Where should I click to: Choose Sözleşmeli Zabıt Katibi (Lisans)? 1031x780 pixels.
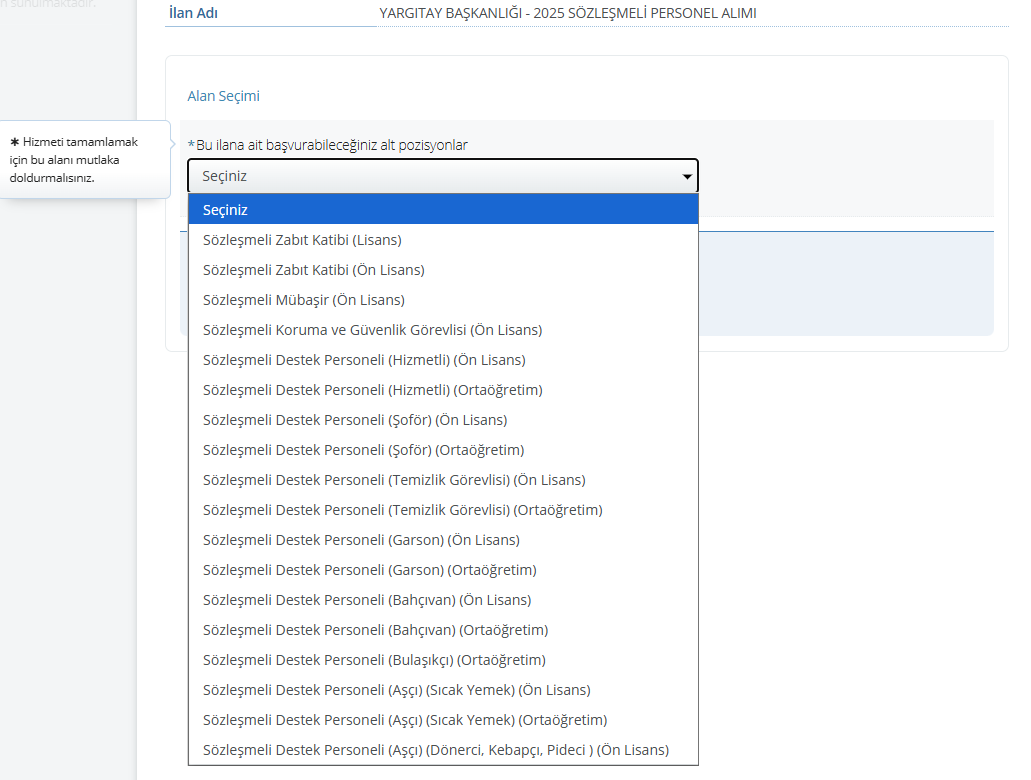[443, 240]
